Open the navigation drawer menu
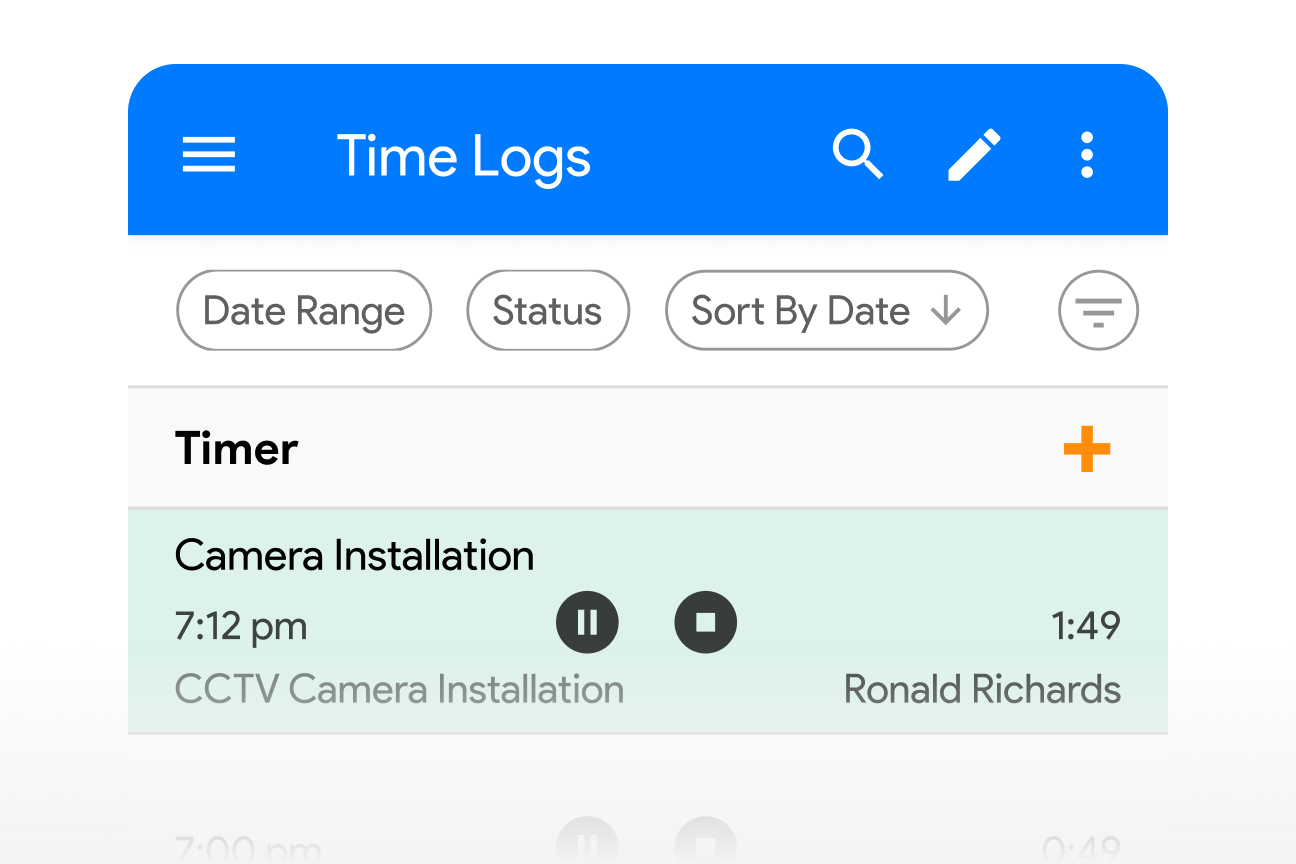Image resolution: width=1296 pixels, height=864 pixels. coord(208,155)
